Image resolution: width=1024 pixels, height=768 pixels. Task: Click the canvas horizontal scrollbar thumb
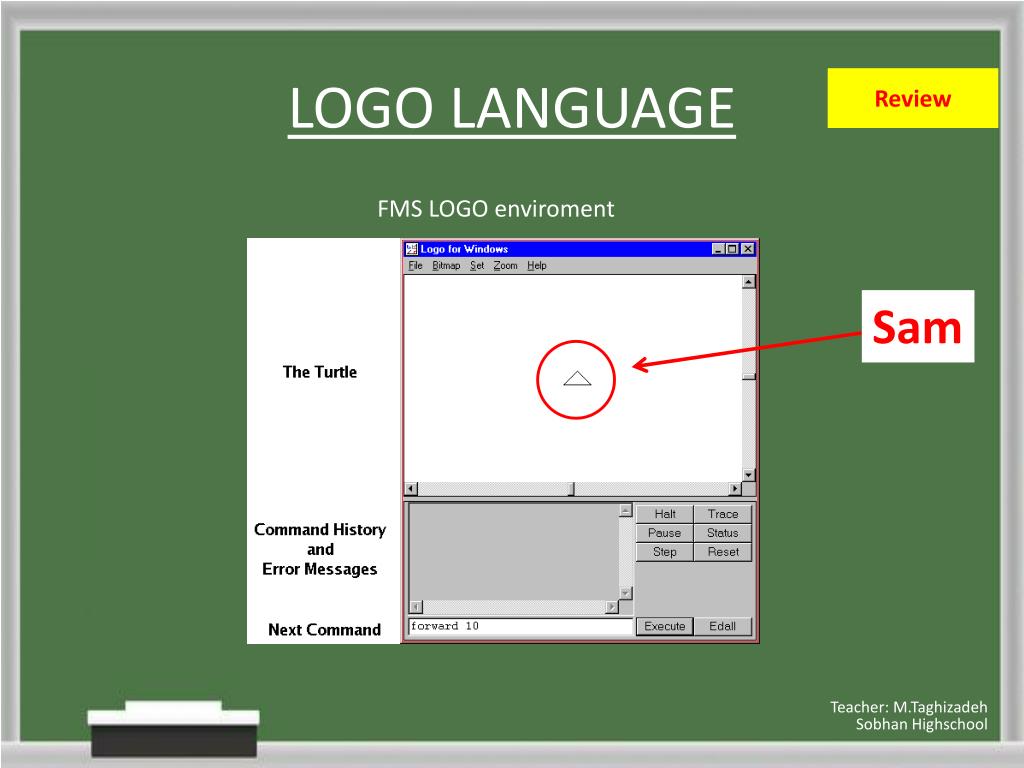point(571,488)
